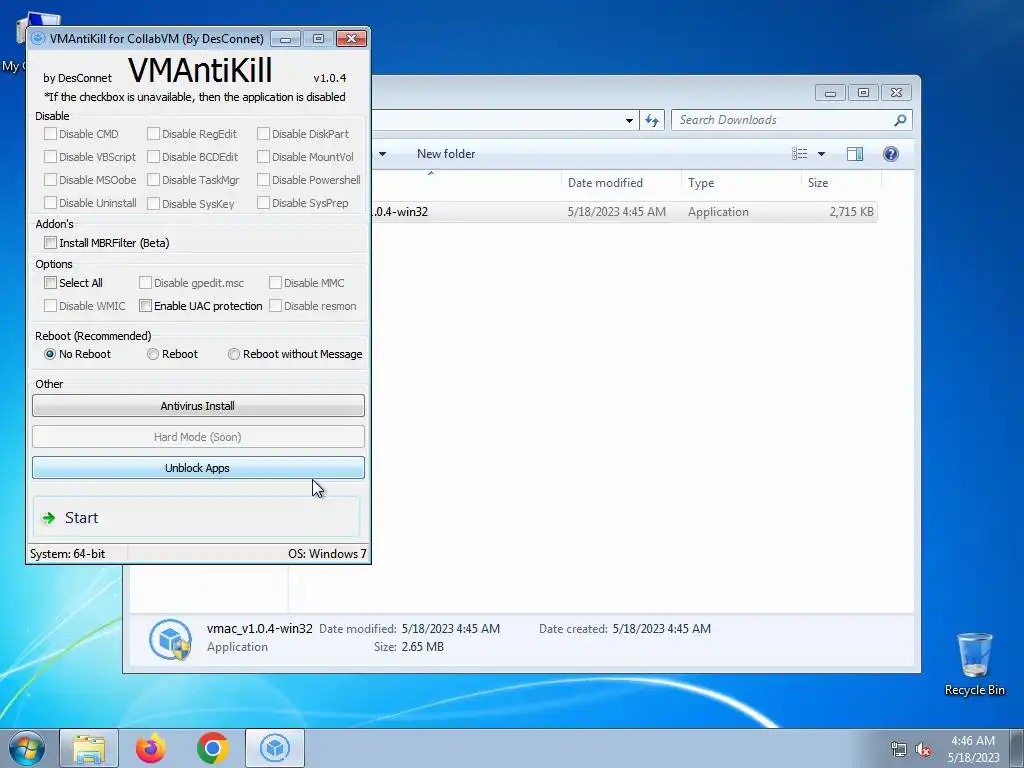Check the Select All option
1024x768 pixels.
tap(50, 283)
